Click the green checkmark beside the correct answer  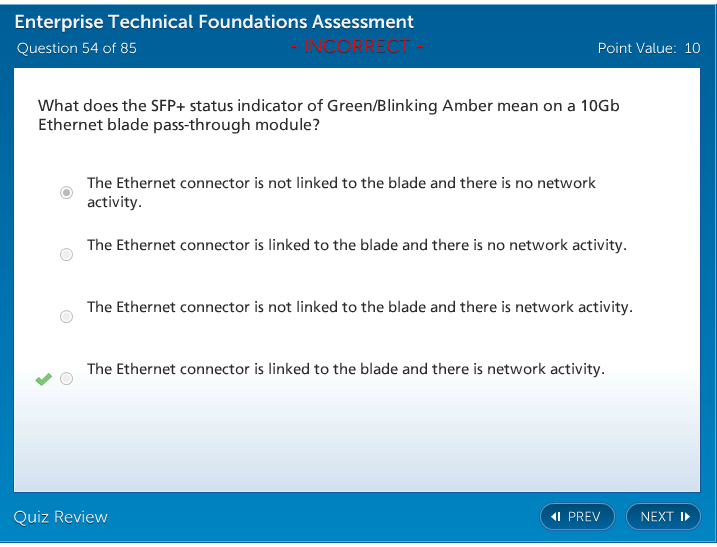43,379
